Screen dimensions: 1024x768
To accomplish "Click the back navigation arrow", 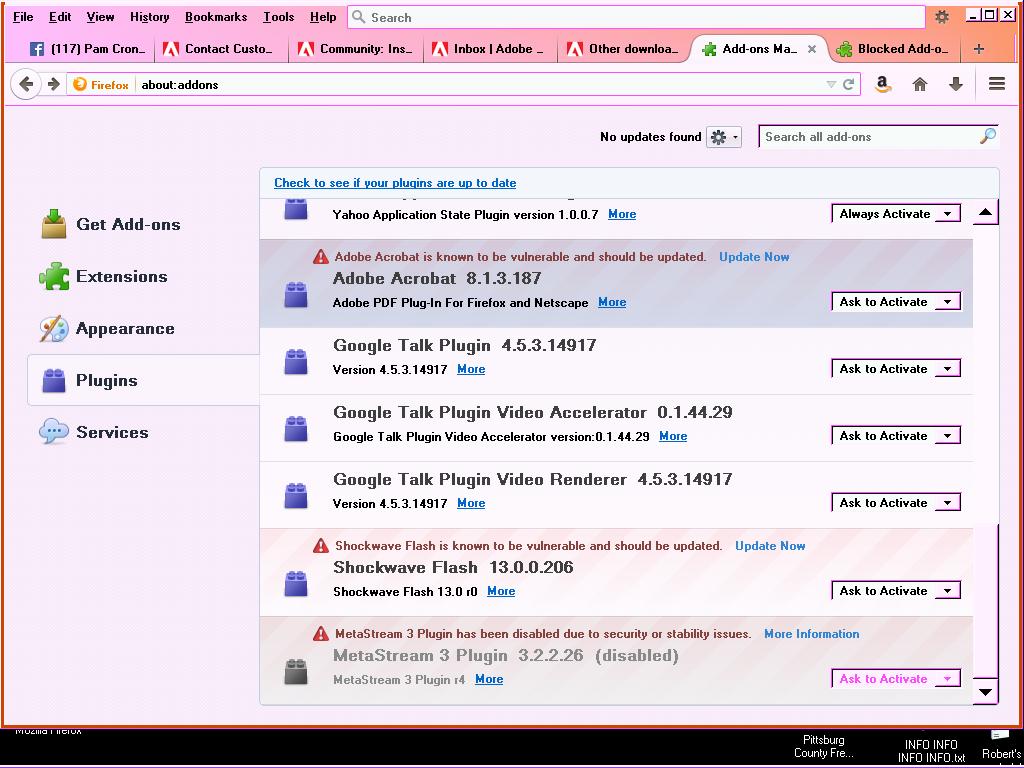I will (x=26, y=84).
